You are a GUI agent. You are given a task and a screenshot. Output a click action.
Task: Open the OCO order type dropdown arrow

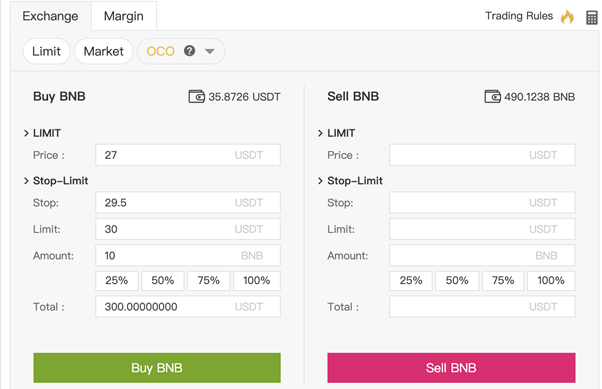(210, 51)
